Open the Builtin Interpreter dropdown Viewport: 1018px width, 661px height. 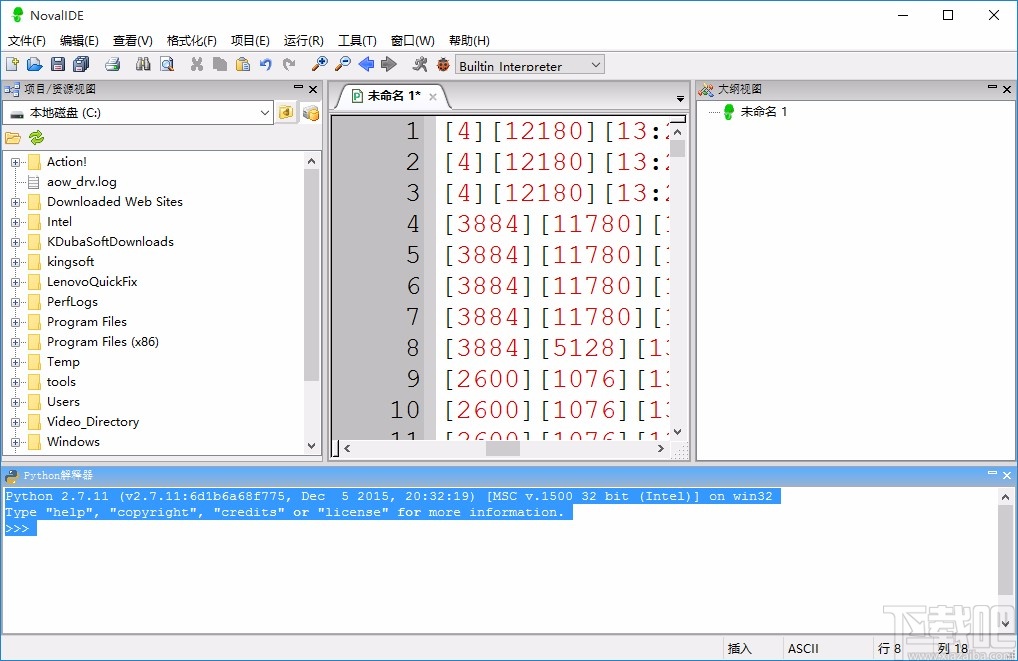click(530, 65)
